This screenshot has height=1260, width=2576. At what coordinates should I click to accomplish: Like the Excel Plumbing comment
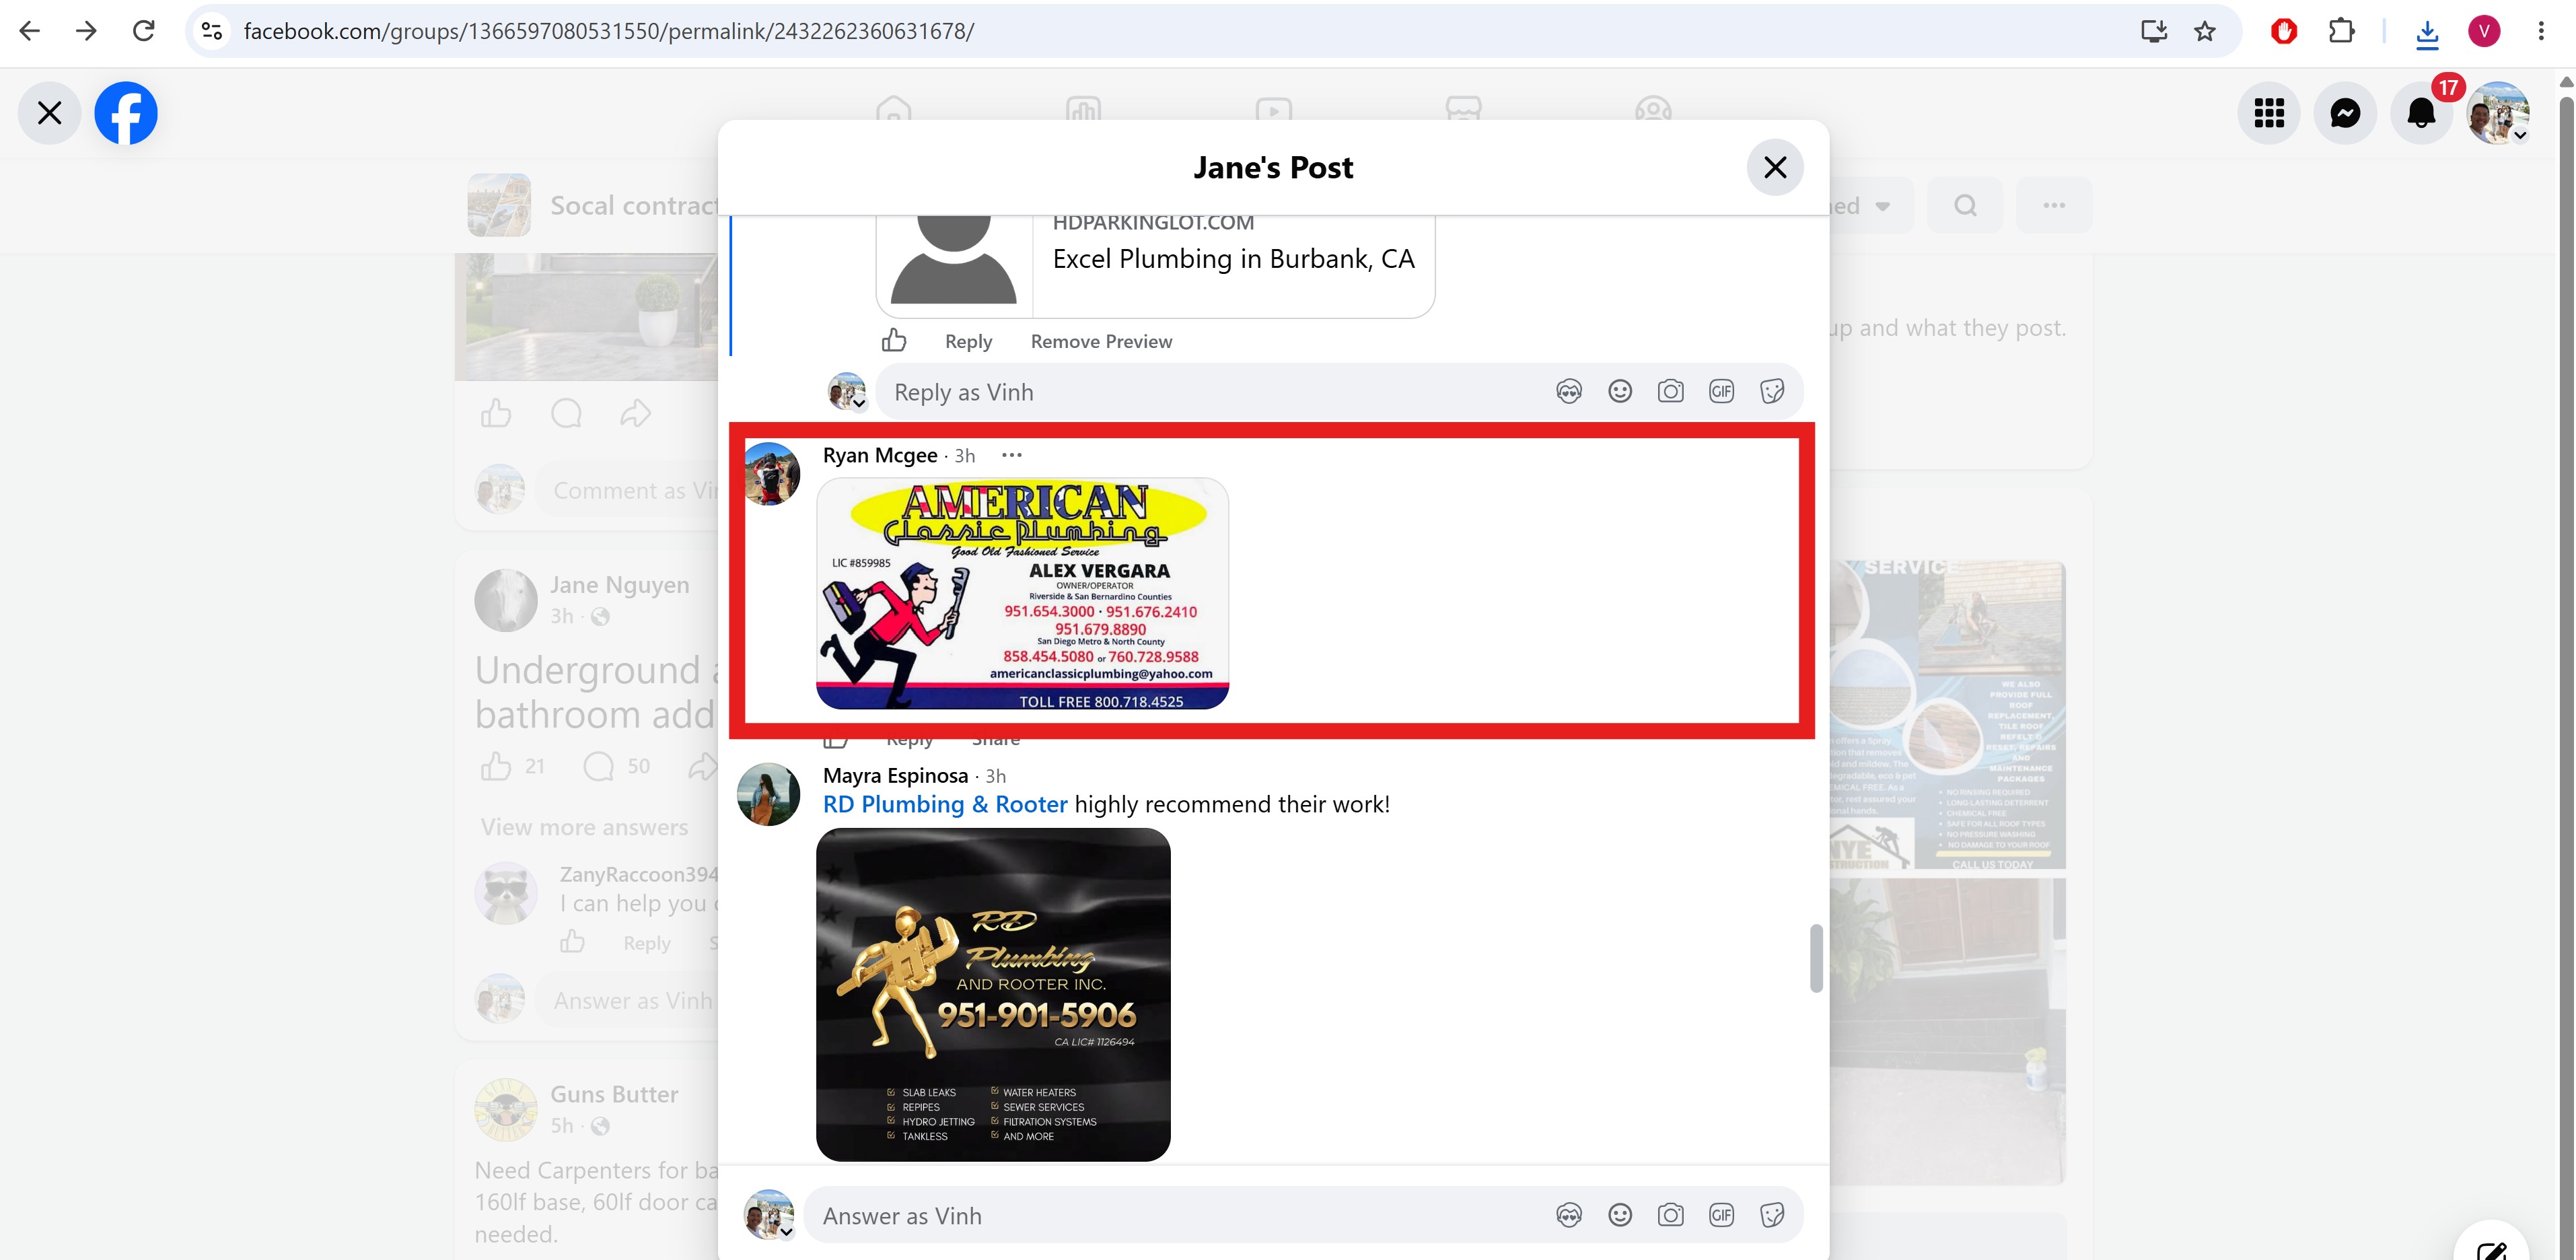click(894, 341)
